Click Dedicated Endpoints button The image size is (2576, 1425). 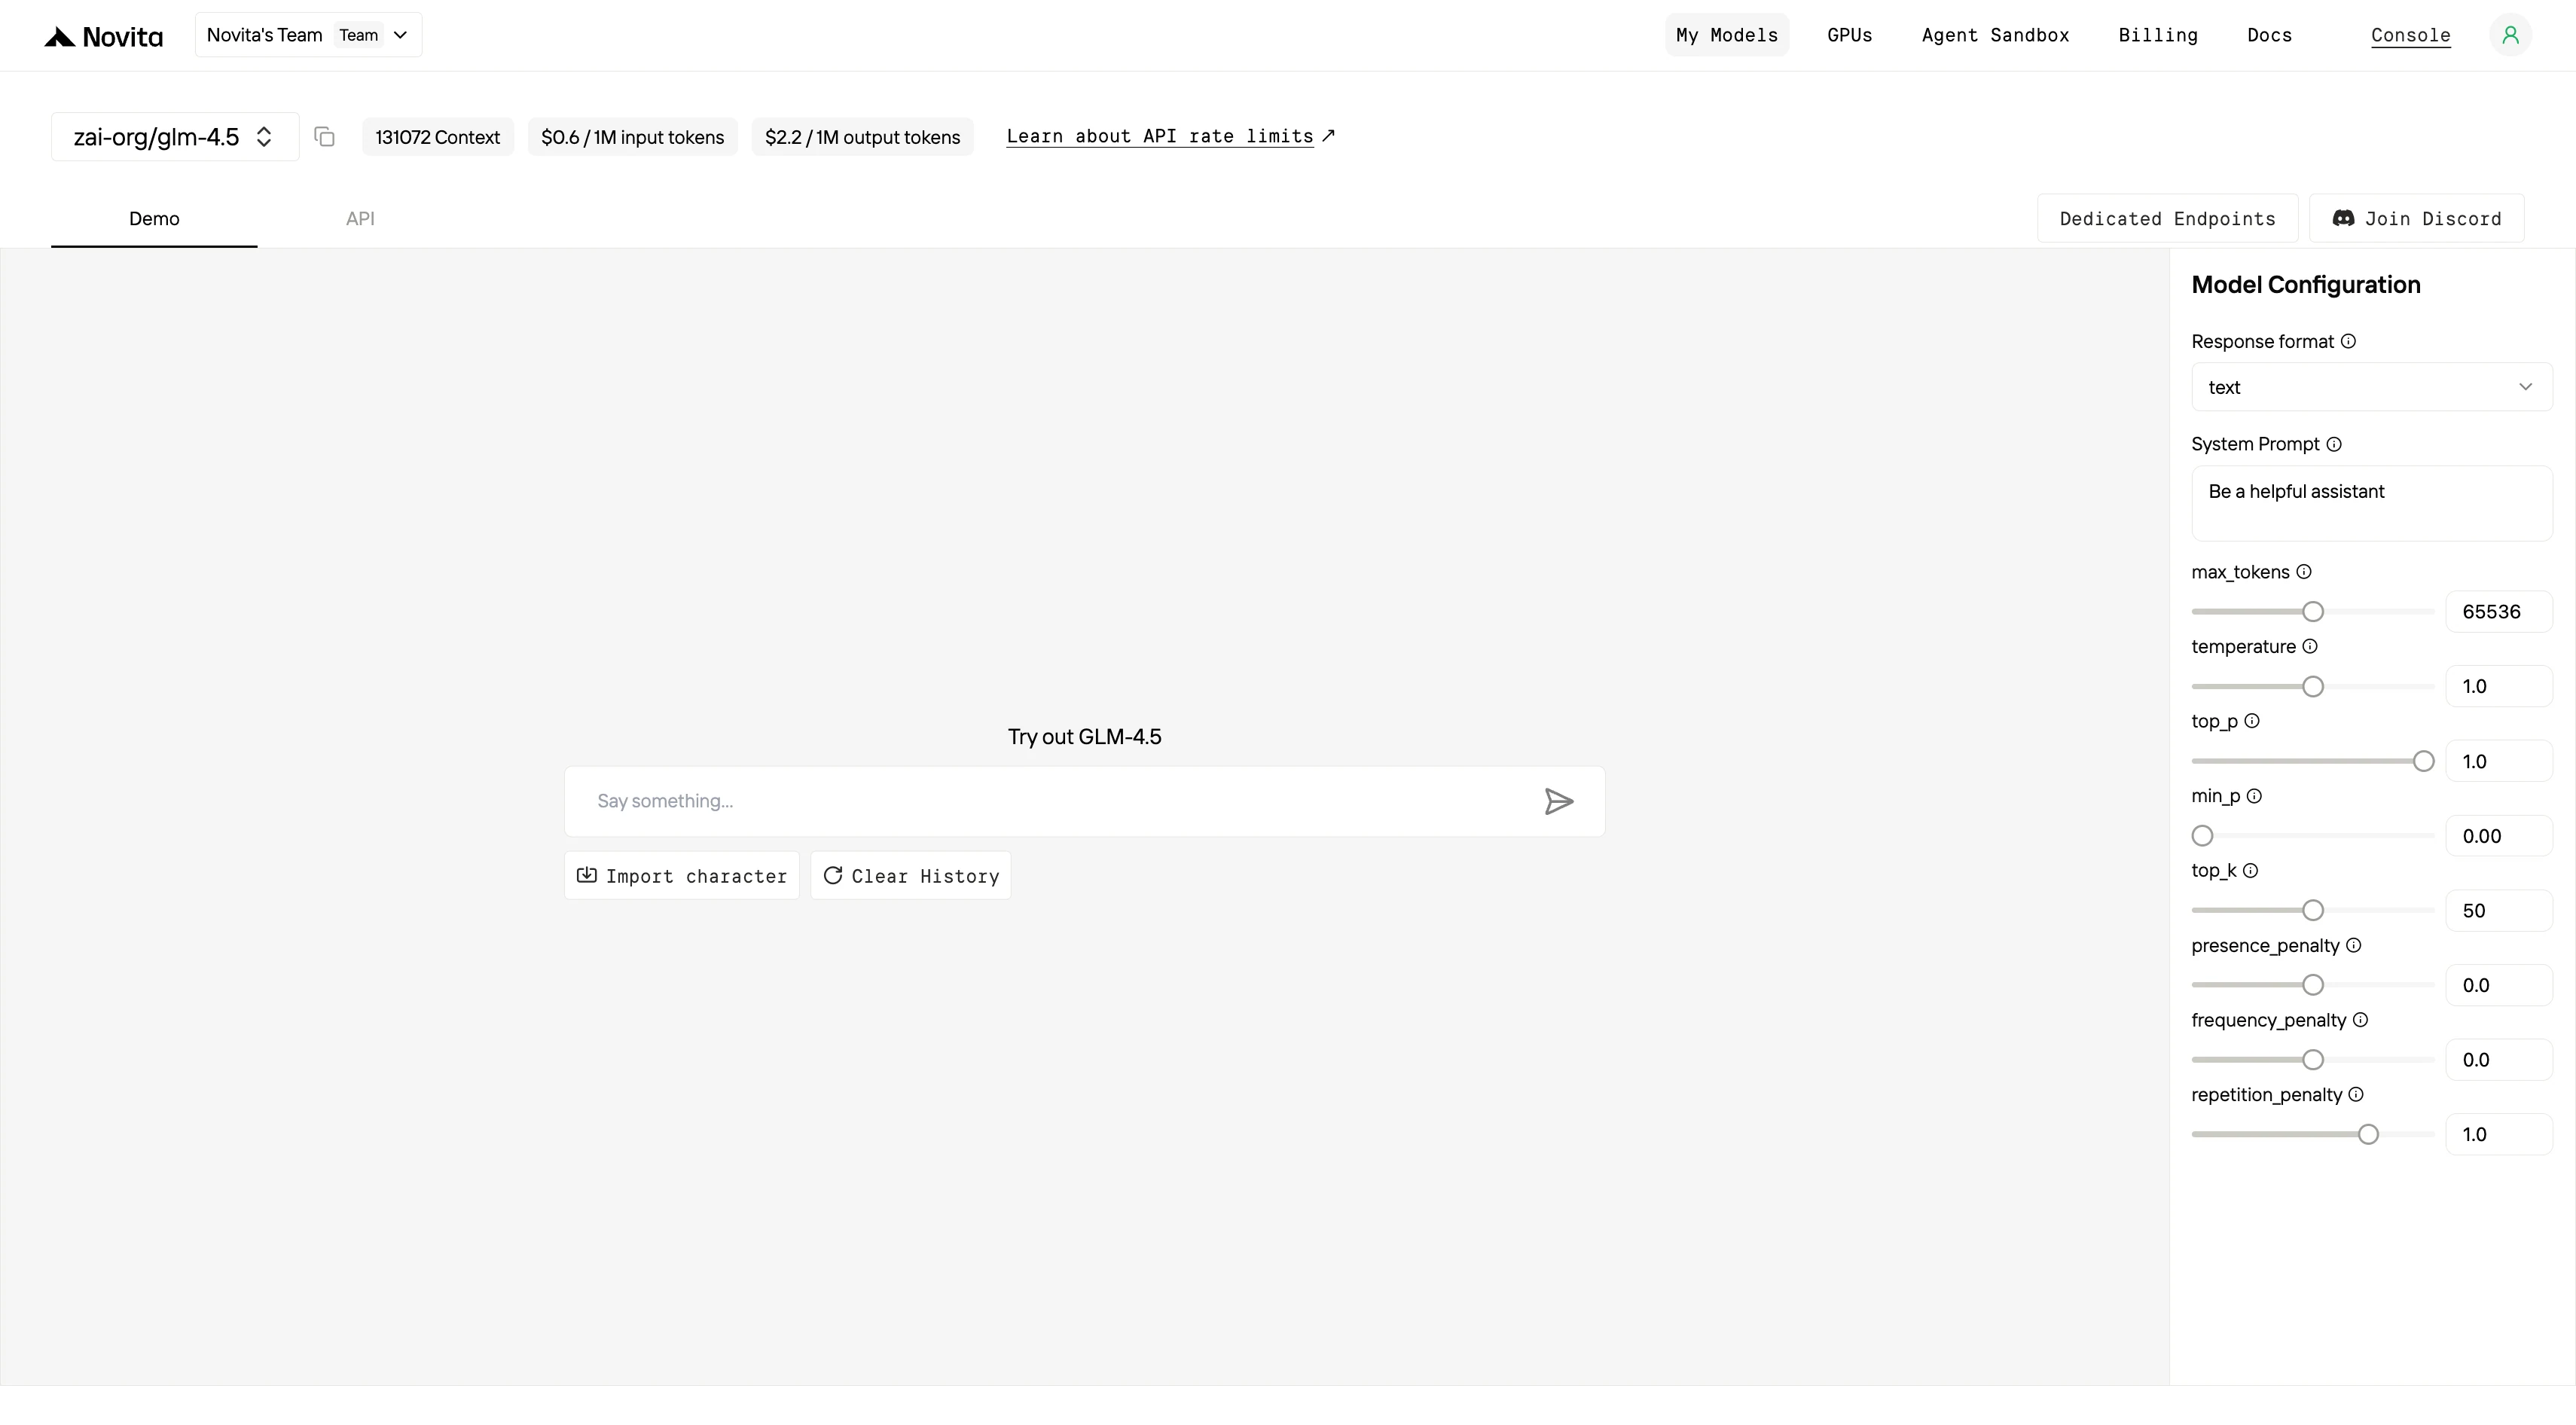tap(2168, 219)
